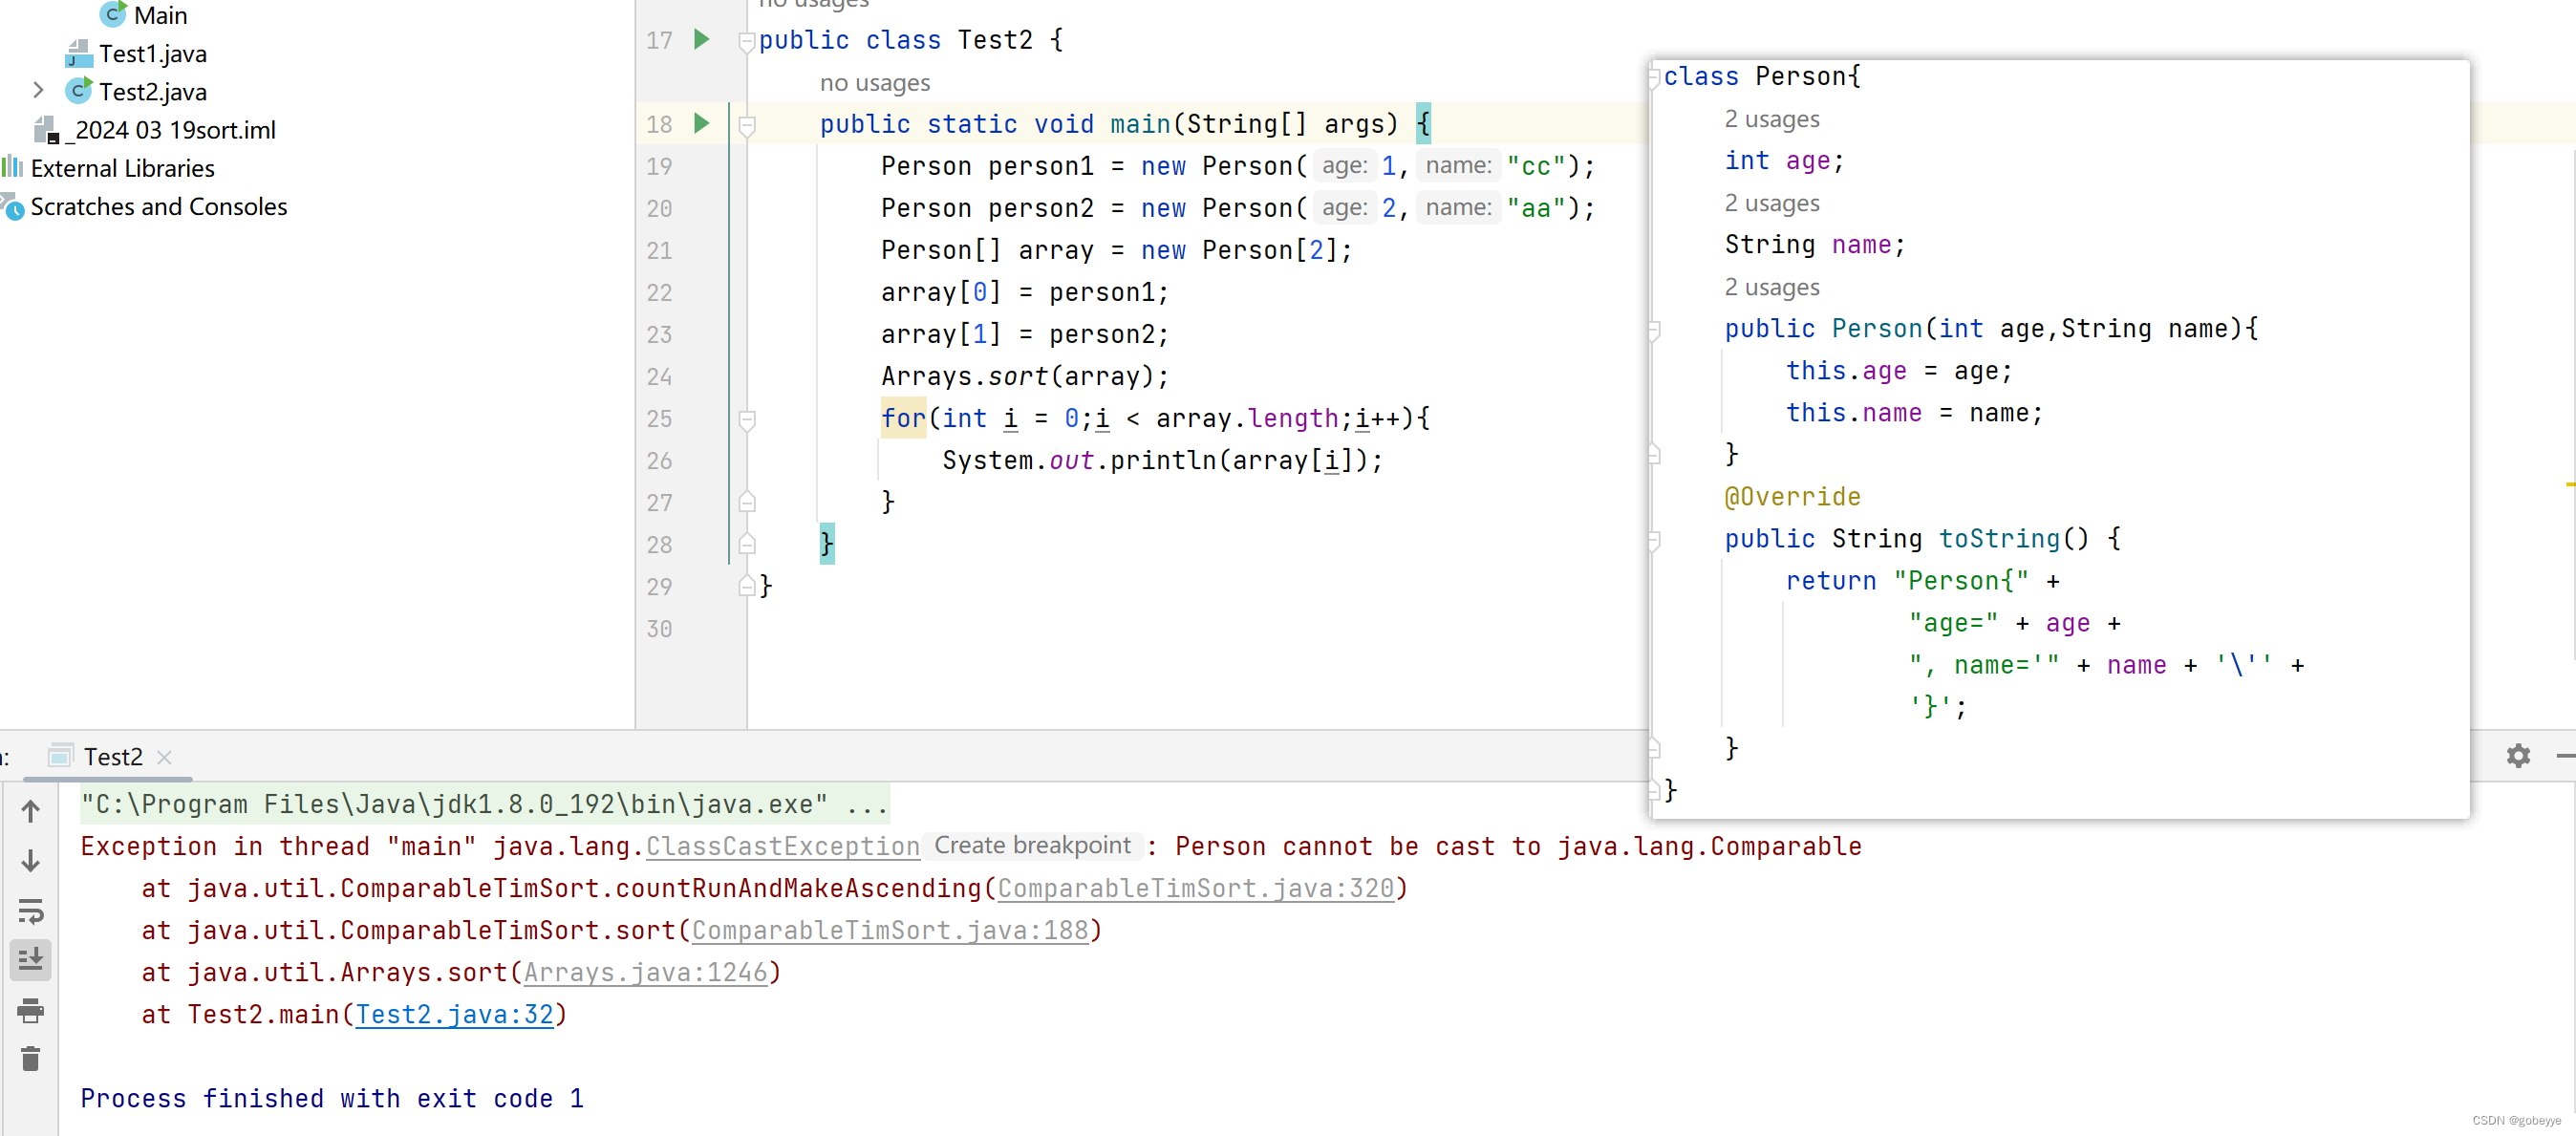Click 'no usages' hint above main method
Image resolution: width=2576 pixels, height=1136 pixels.
coord(874,82)
